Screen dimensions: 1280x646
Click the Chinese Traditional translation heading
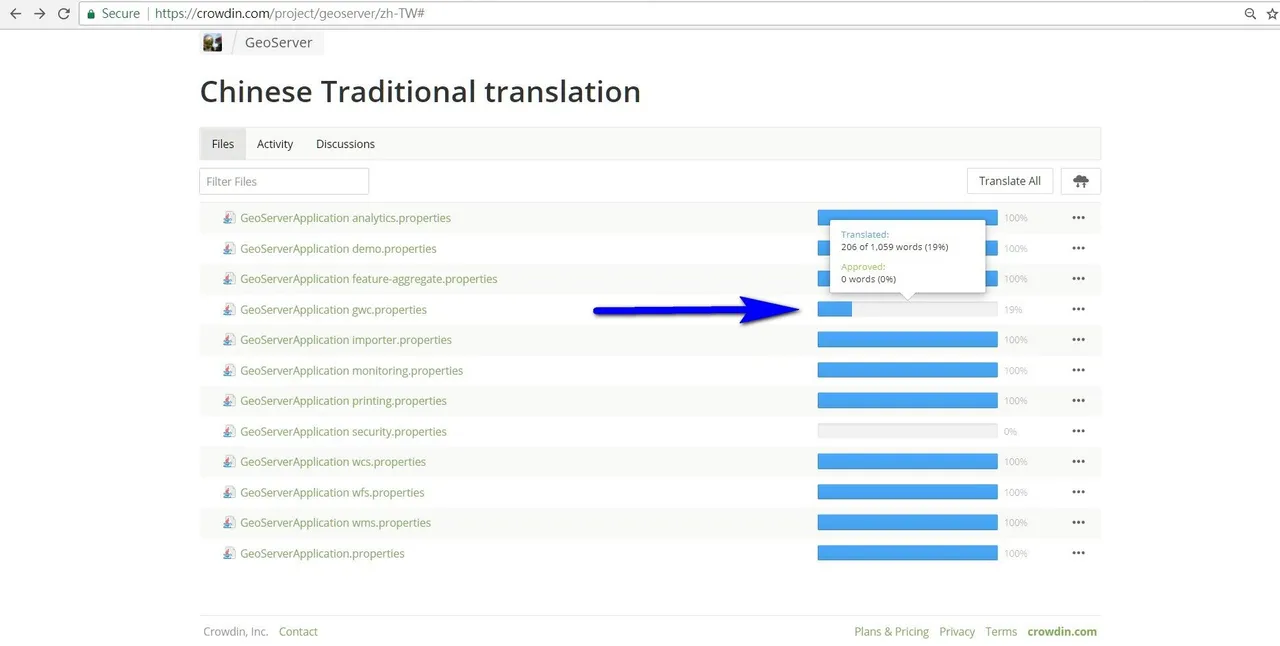420,92
